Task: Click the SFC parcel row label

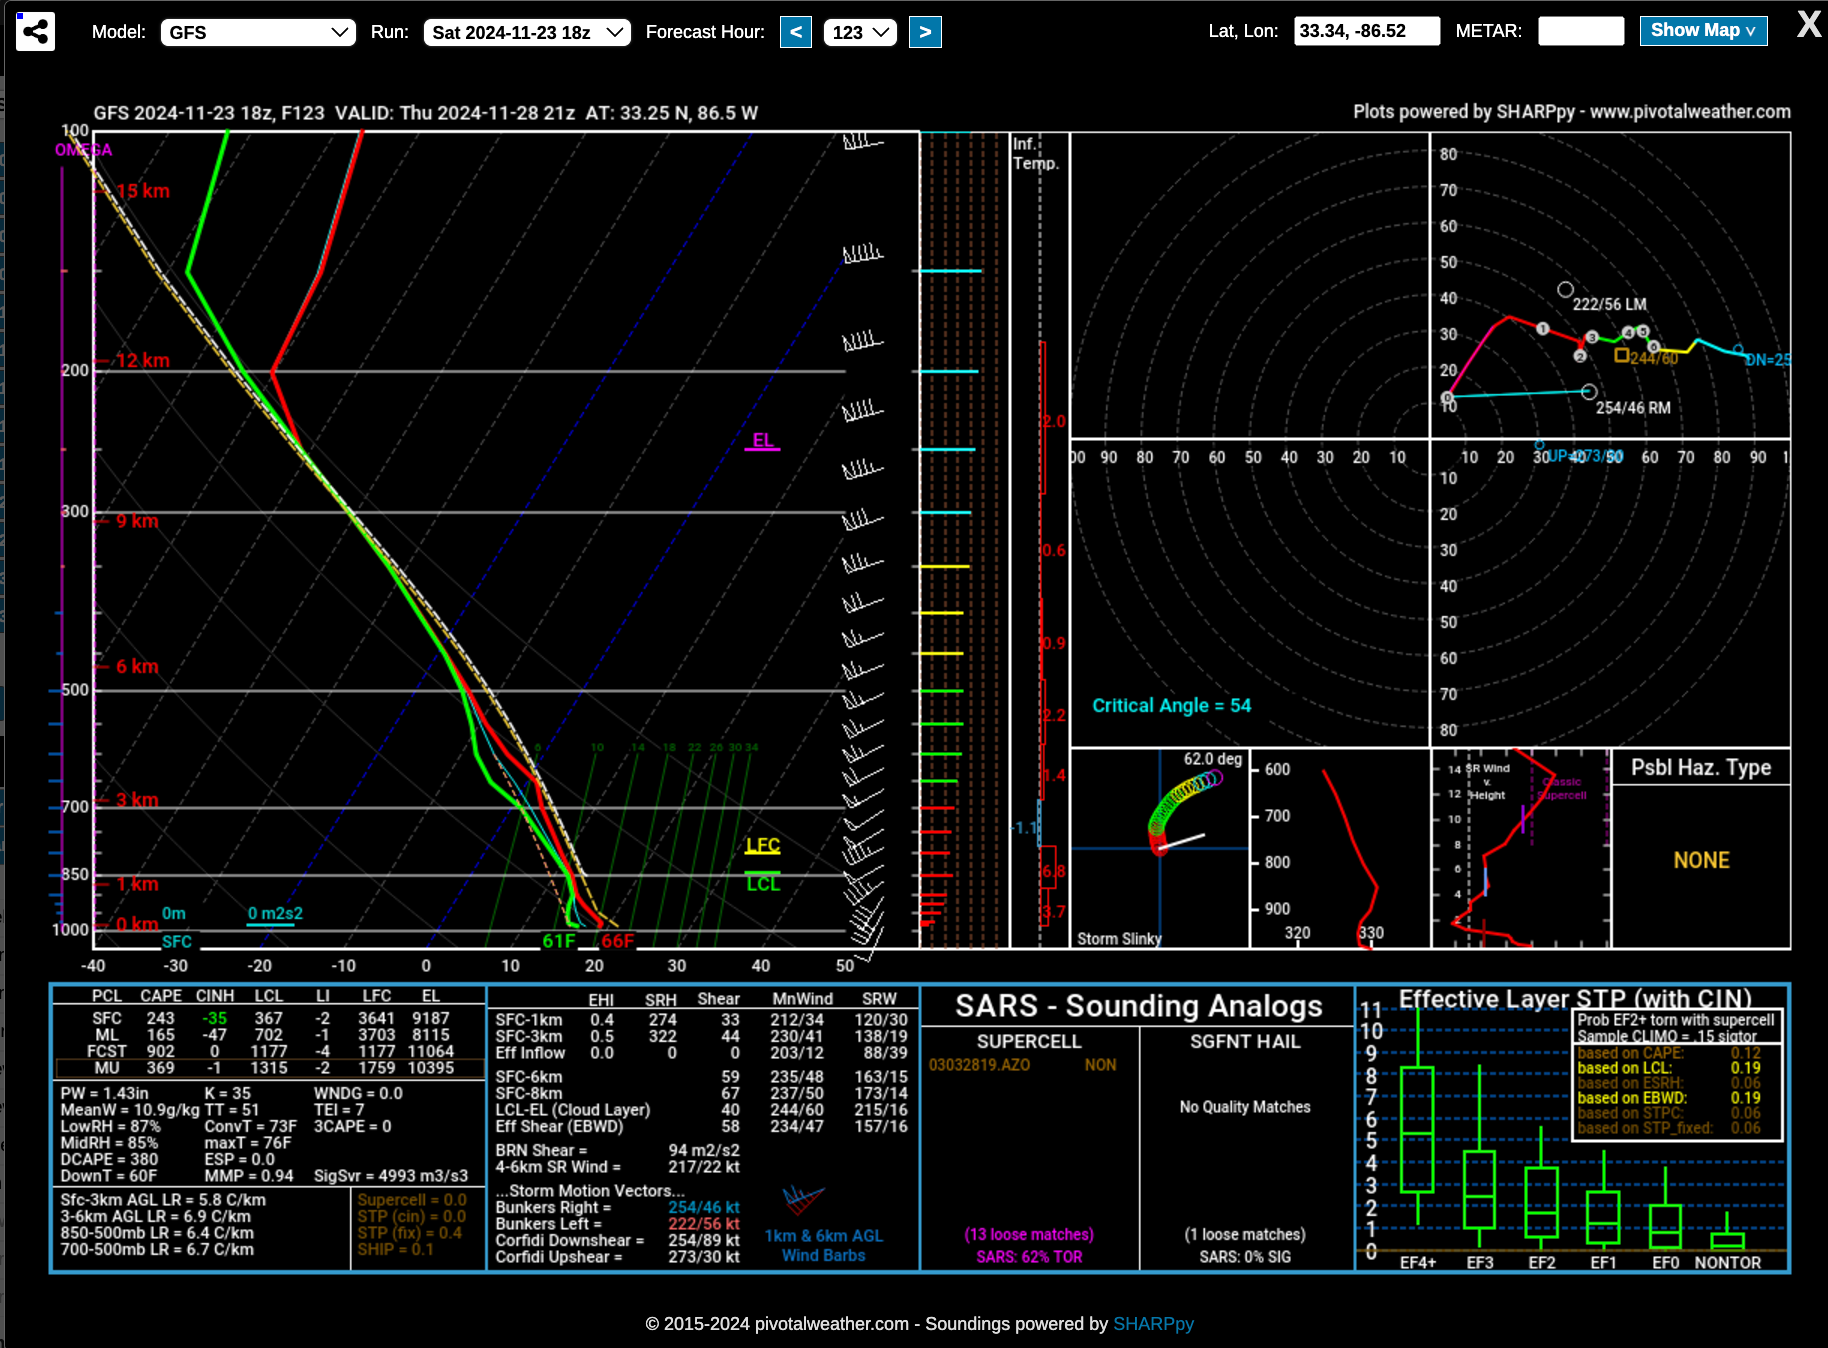Action: coord(107,1019)
